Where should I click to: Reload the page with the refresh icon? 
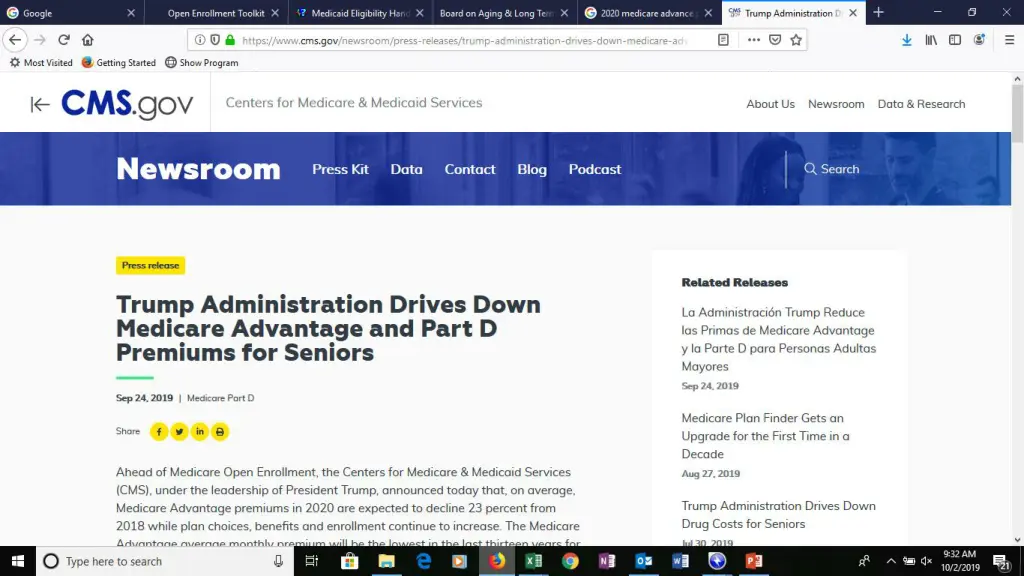[x=63, y=40]
